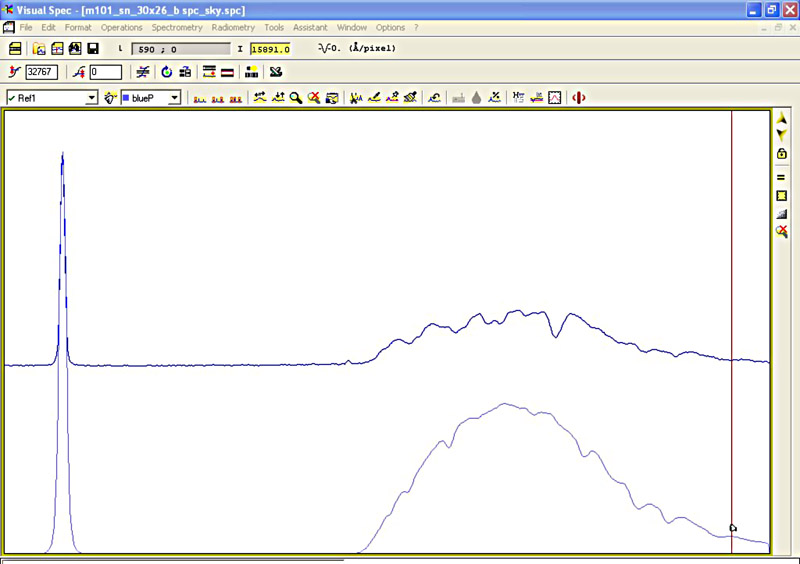Open the blueP color dropdown
800x564 pixels.
click(174, 98)
